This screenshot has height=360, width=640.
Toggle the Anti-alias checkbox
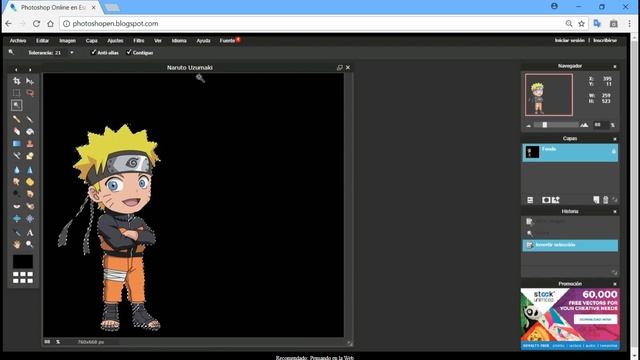[x=93, y=52]
